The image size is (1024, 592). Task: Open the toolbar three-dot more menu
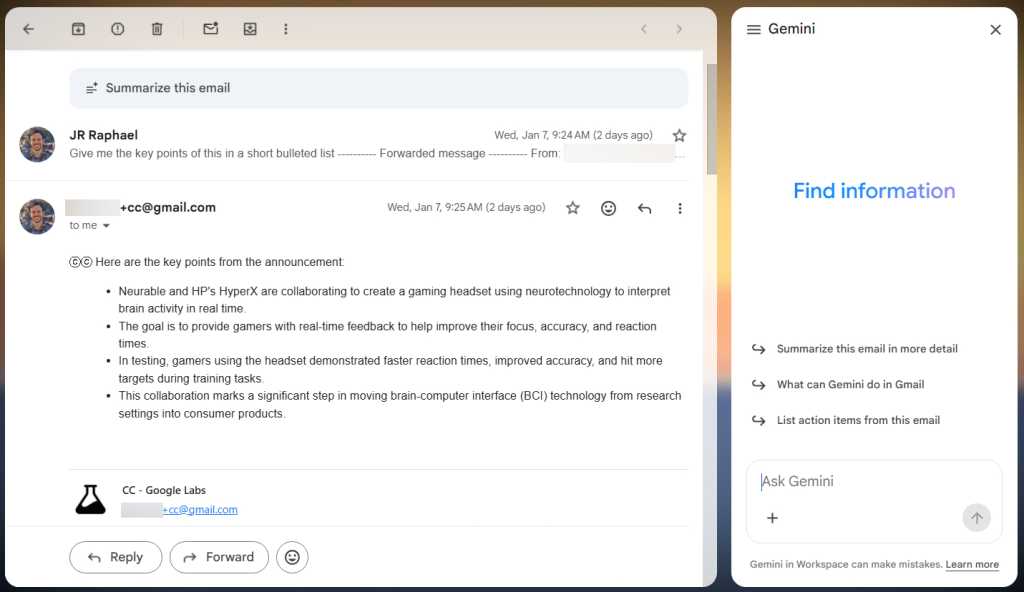(x=286, y=28)
